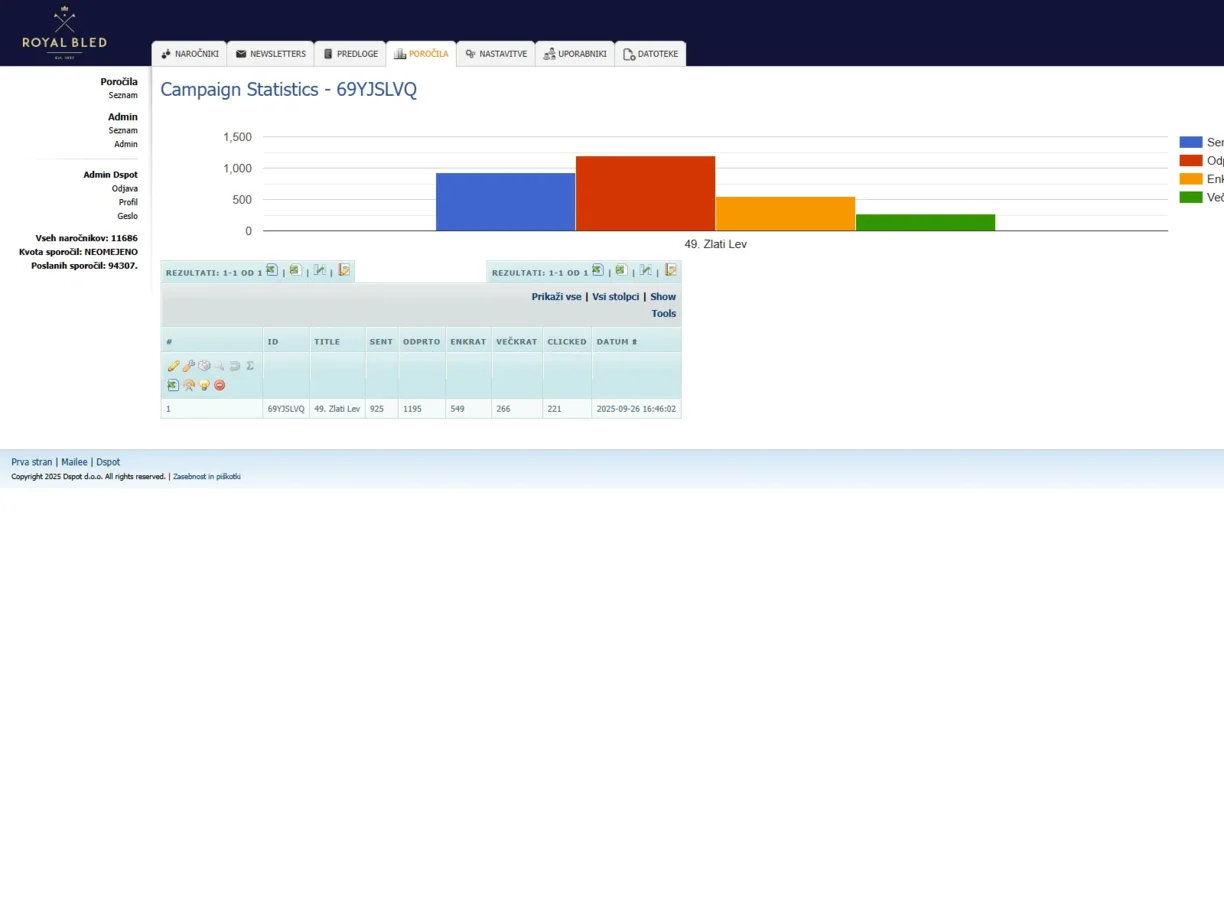
Task: Click the sigma sum icon in the table
Action: pos(250,366)
